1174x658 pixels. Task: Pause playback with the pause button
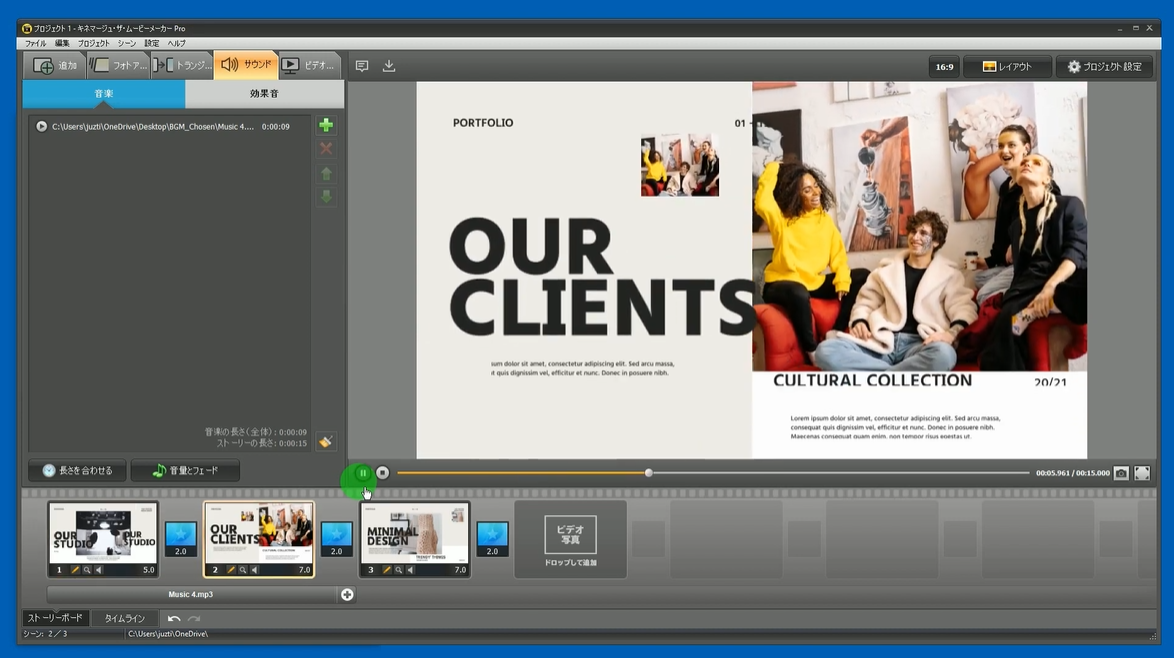pyautogui.click(x=363, y=473)
